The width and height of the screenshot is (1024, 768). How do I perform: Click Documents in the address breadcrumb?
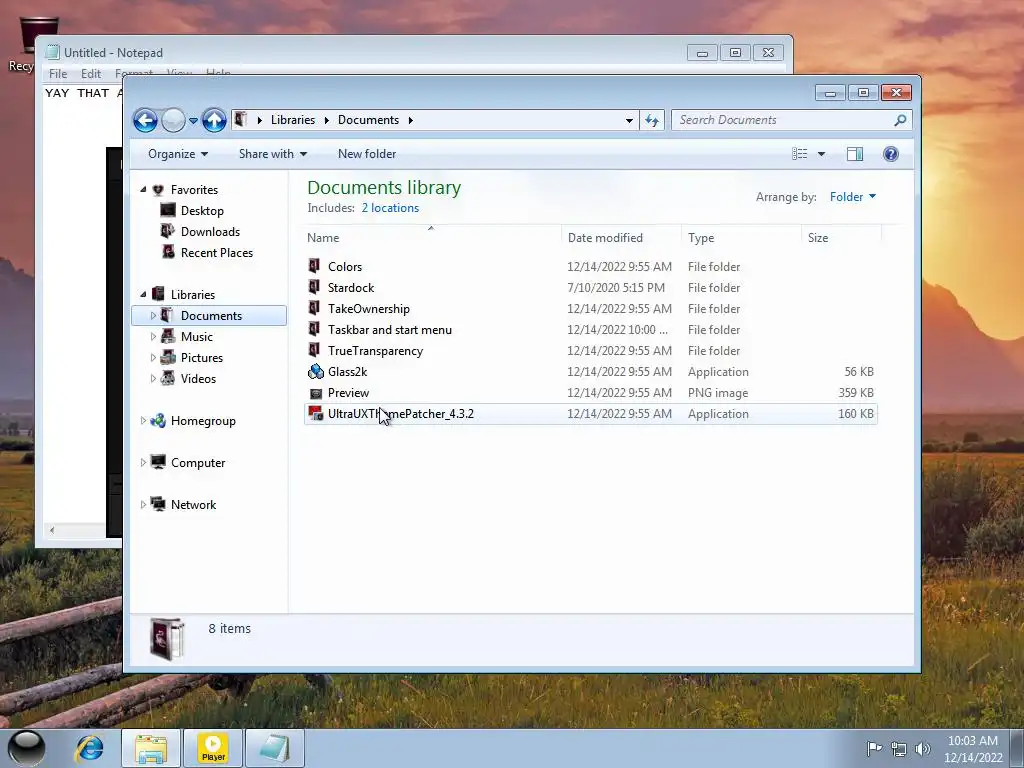pos(368,120)
